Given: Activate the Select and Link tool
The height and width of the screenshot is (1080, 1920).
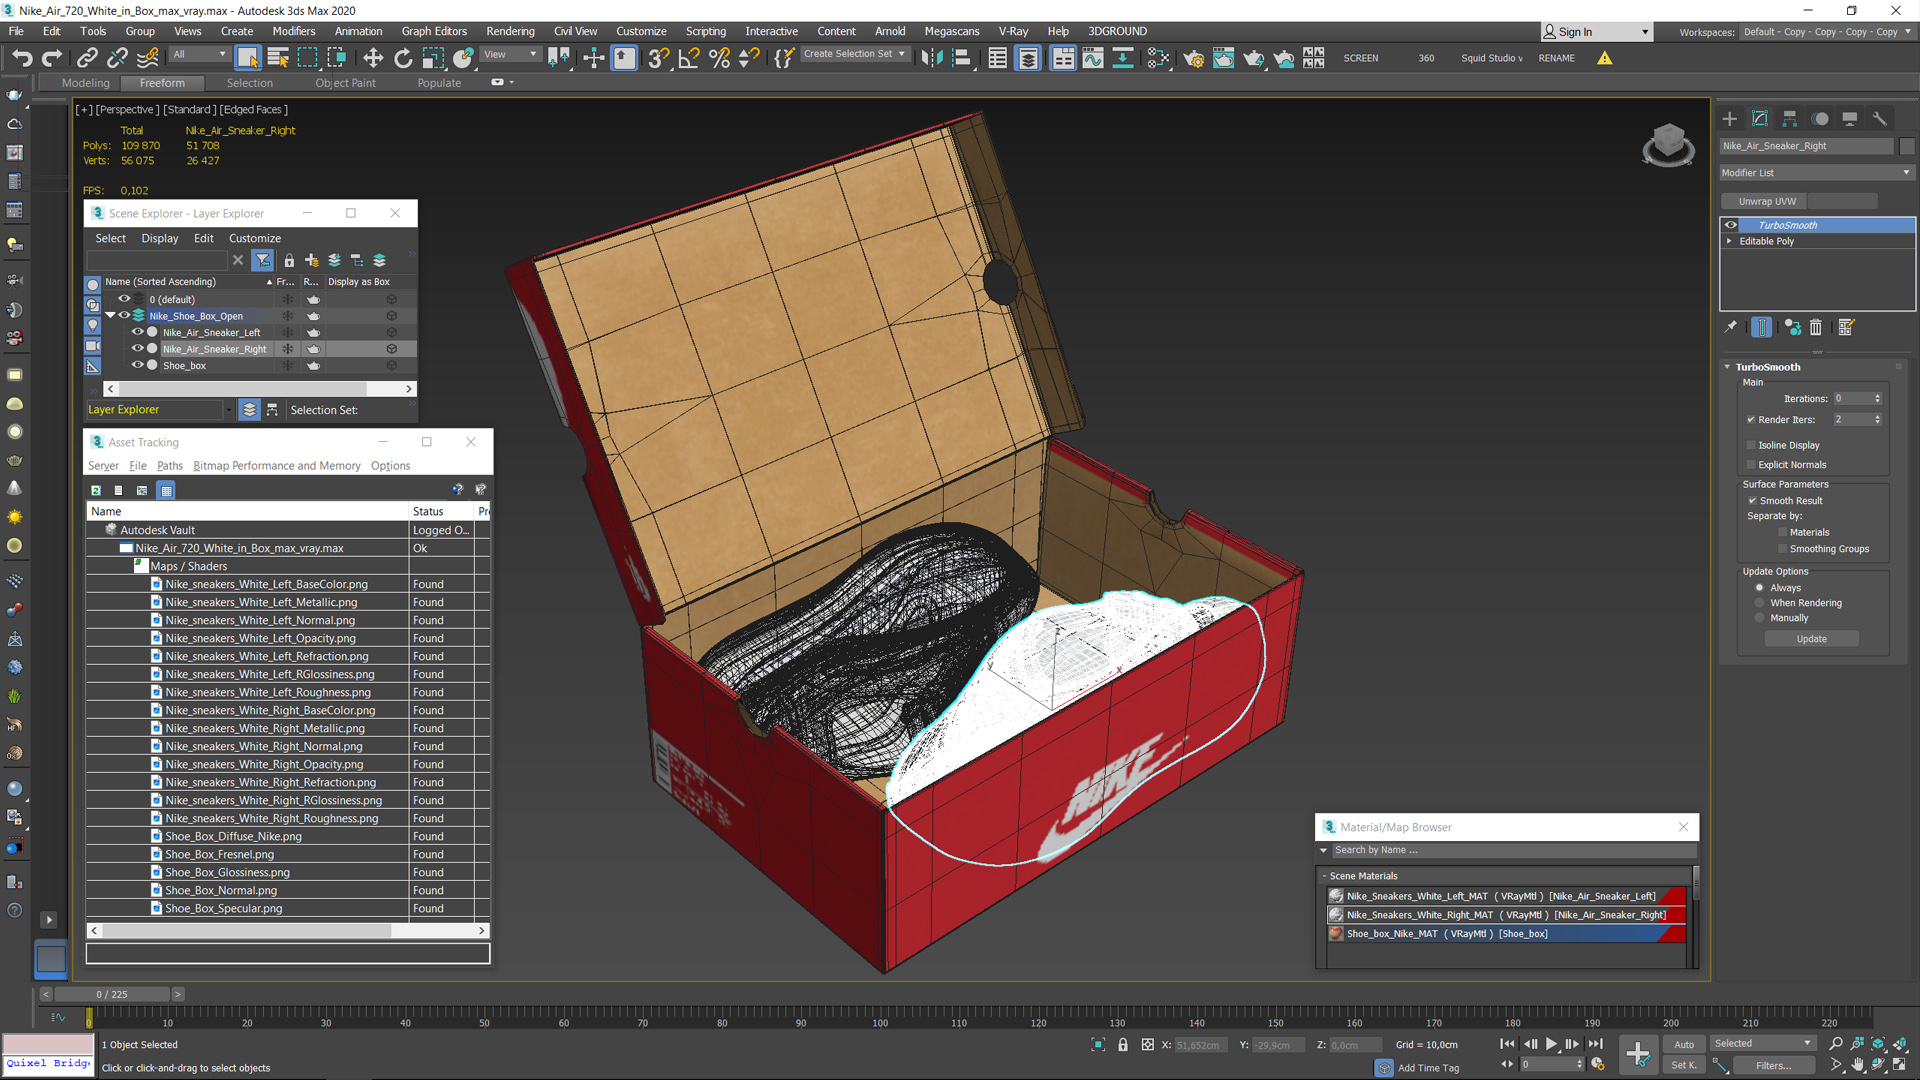Looking at the screenshot, I should (x=87, y=58).
